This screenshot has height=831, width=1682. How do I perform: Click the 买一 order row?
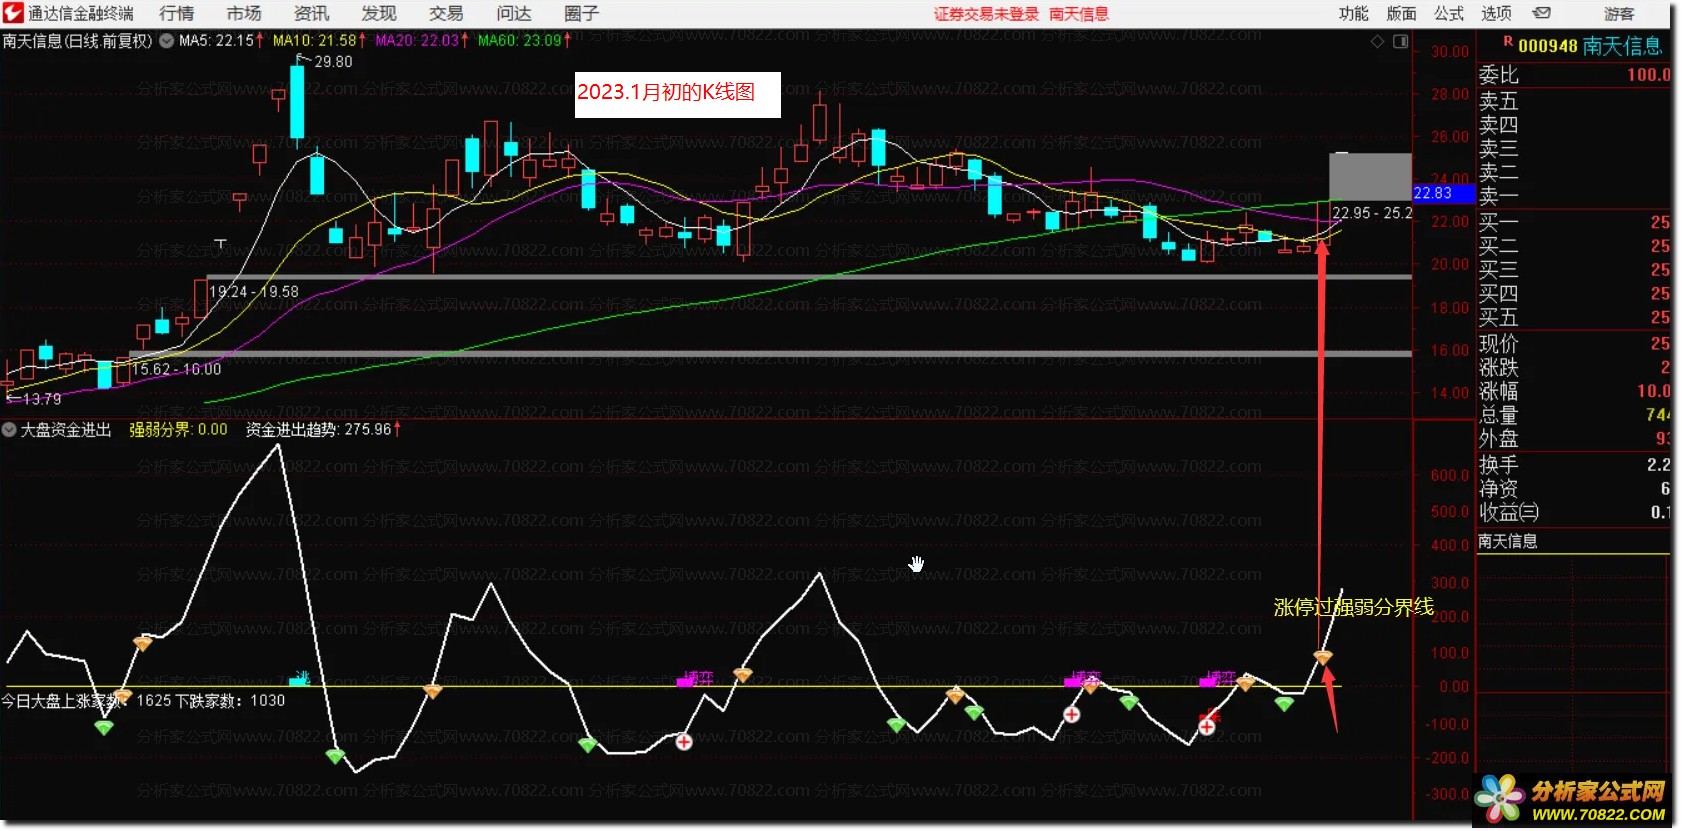coord(1573,222)
